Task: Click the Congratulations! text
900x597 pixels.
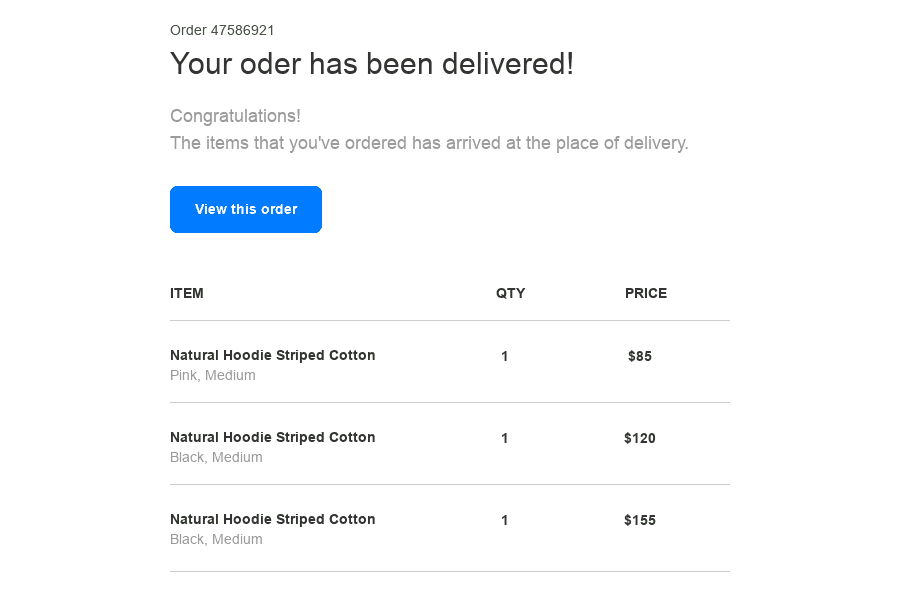Action: (235, 116)
